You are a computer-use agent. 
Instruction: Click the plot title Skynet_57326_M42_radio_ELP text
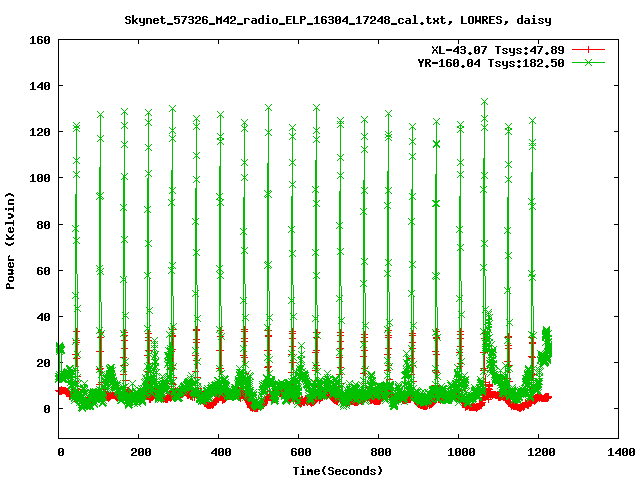pyautogui.click(x=338, y=20)
